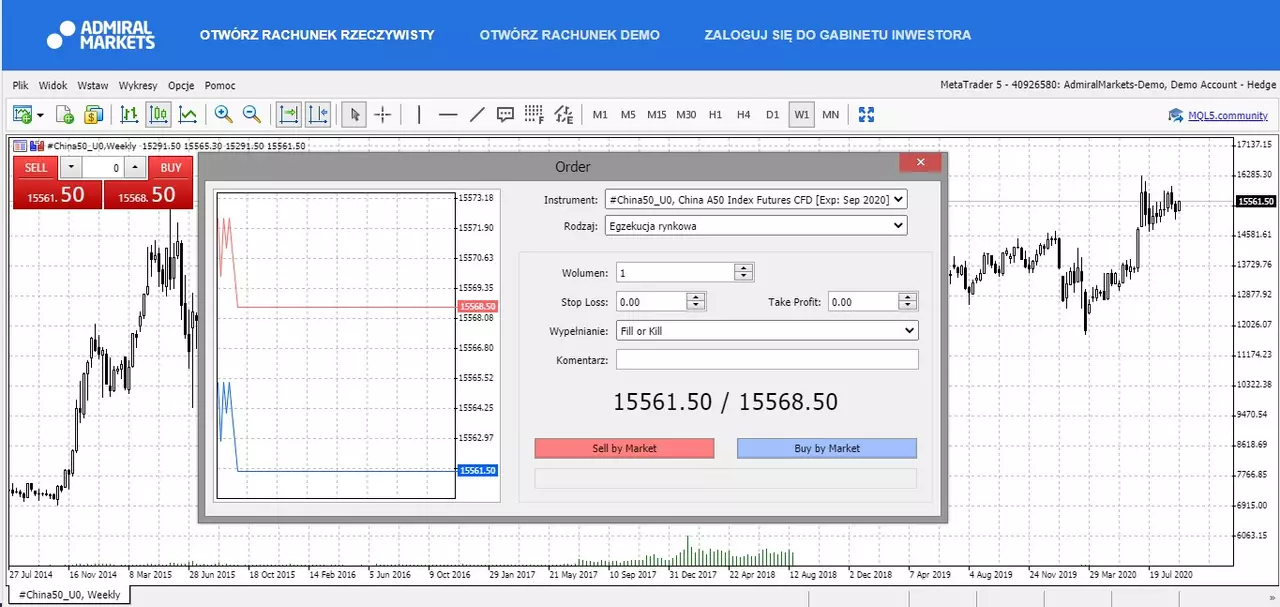The height and width of the screenshot is (607, 1280).
Task: Select the trendline drawing tool
Action: (x=477, y=114)
